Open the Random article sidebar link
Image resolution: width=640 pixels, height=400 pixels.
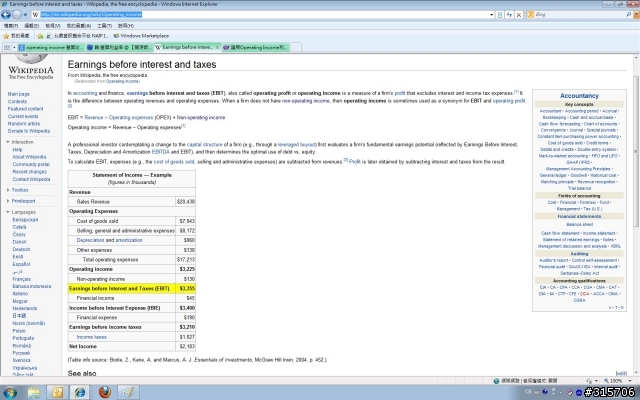[x=24, y=124]
